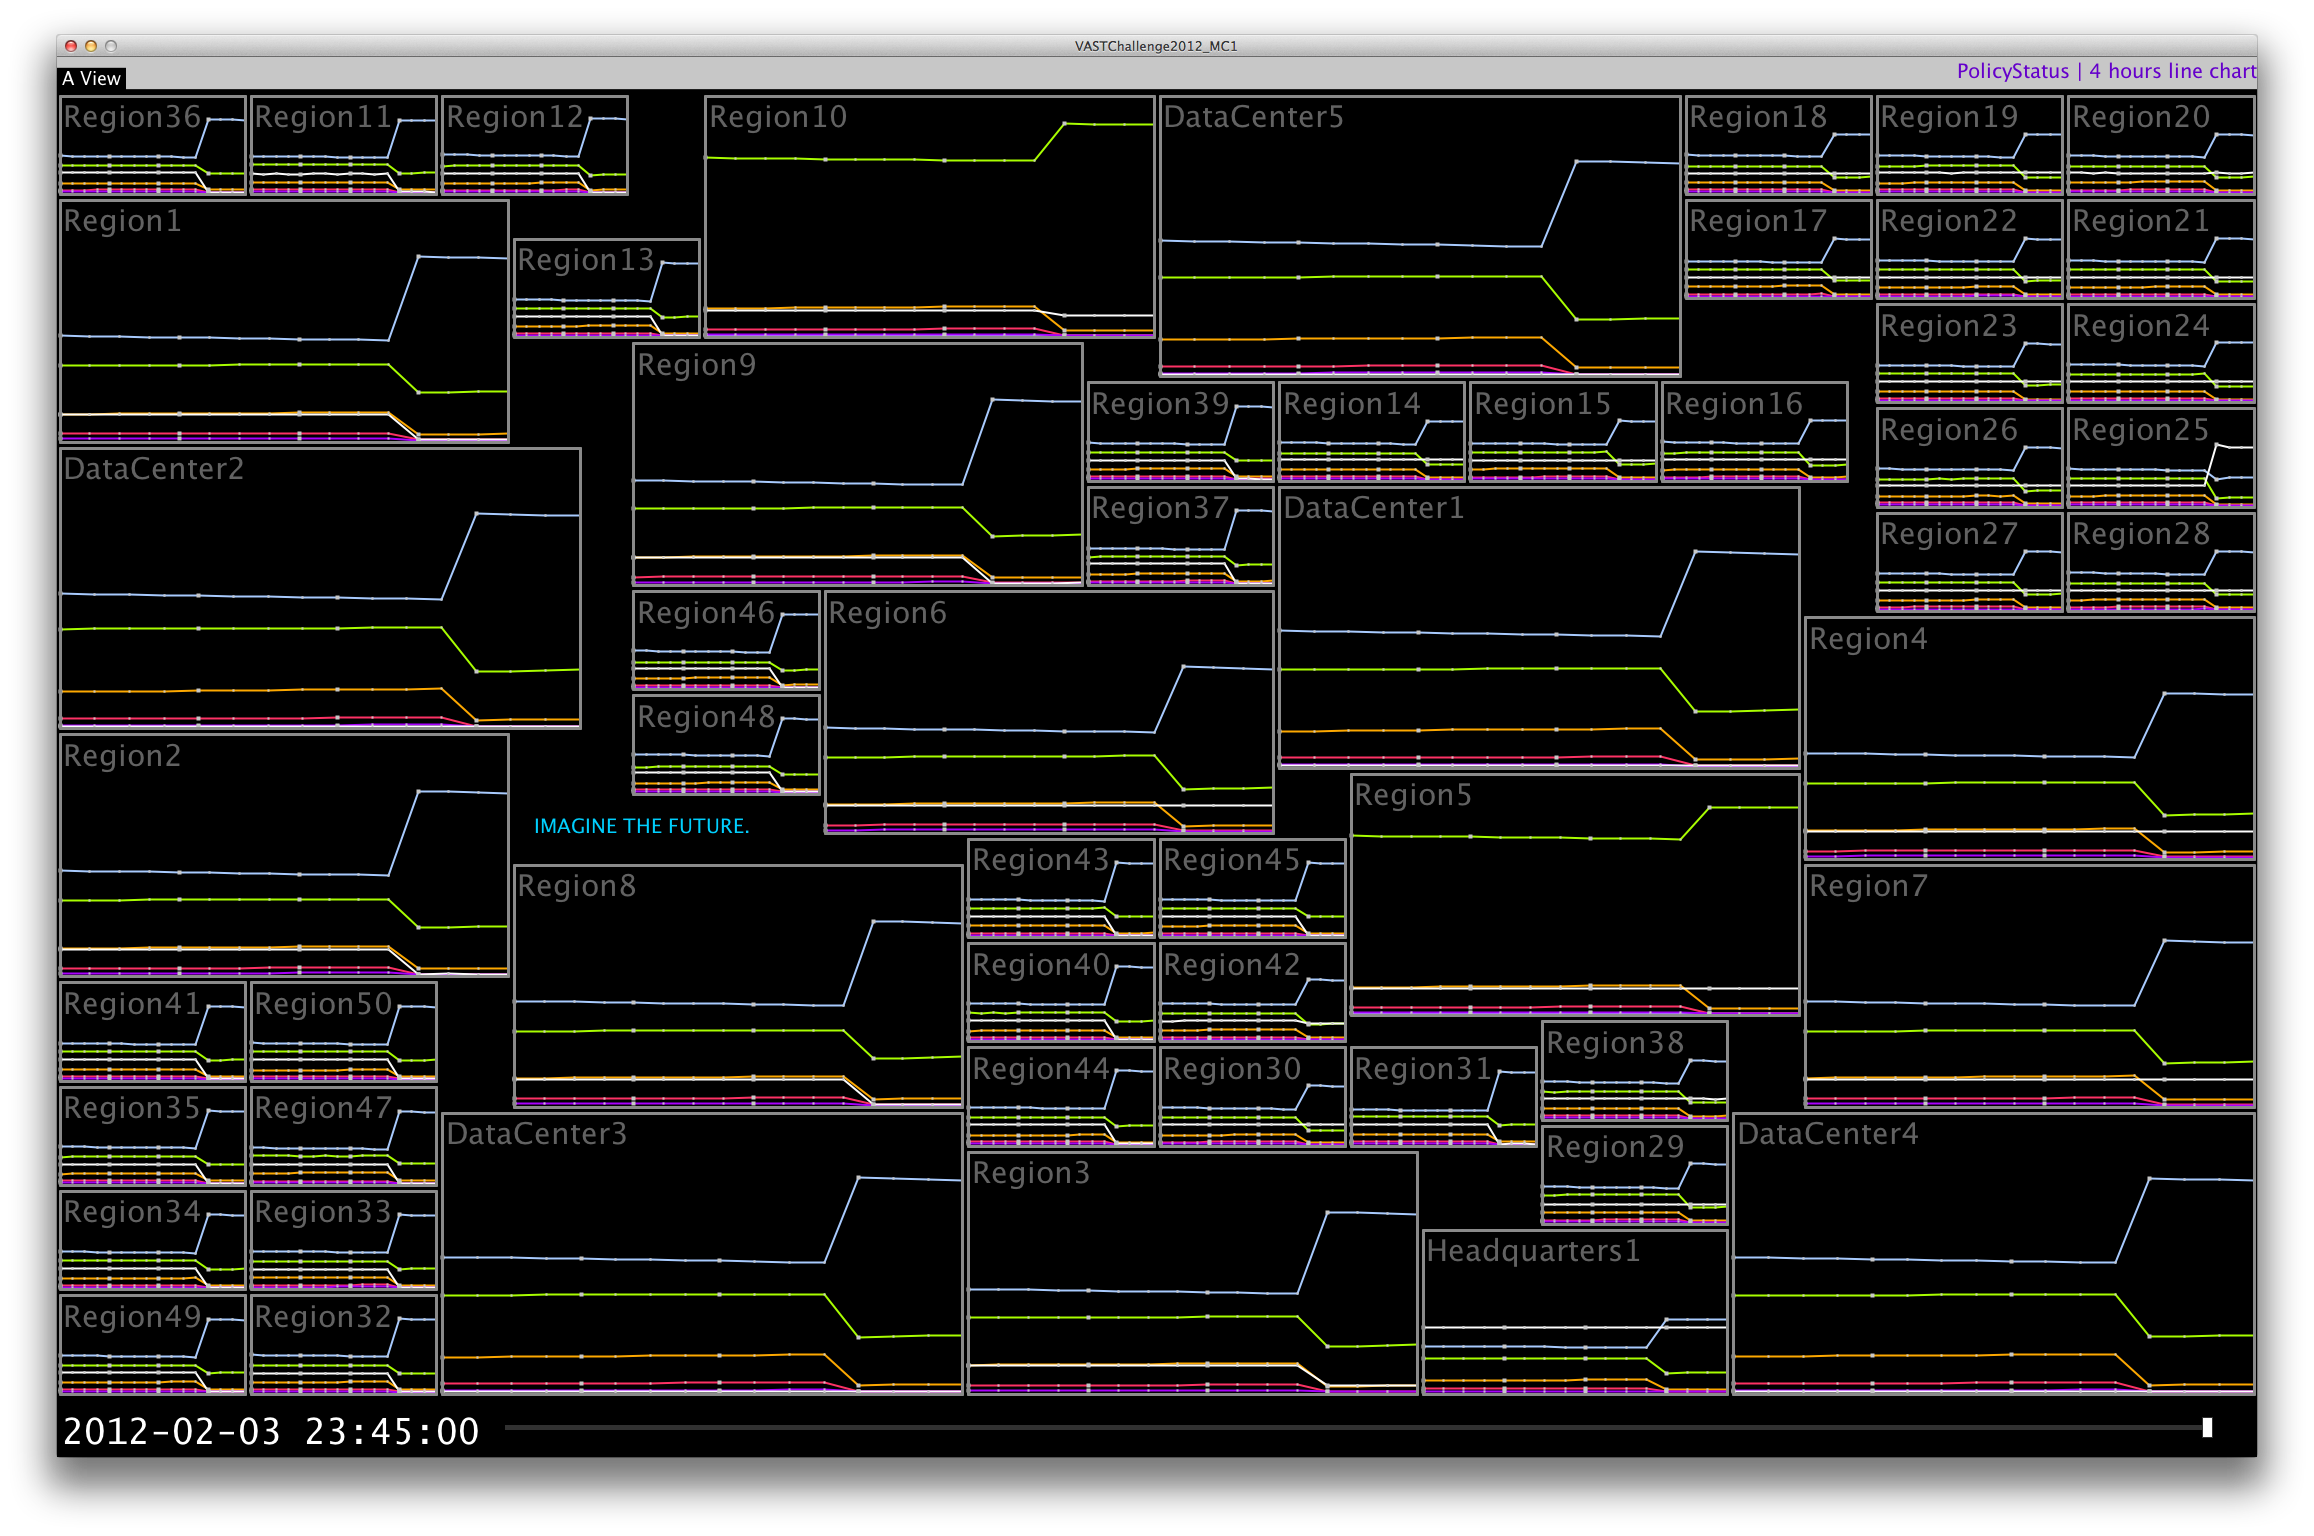Open the Region4 line chart

point(2030,739)
